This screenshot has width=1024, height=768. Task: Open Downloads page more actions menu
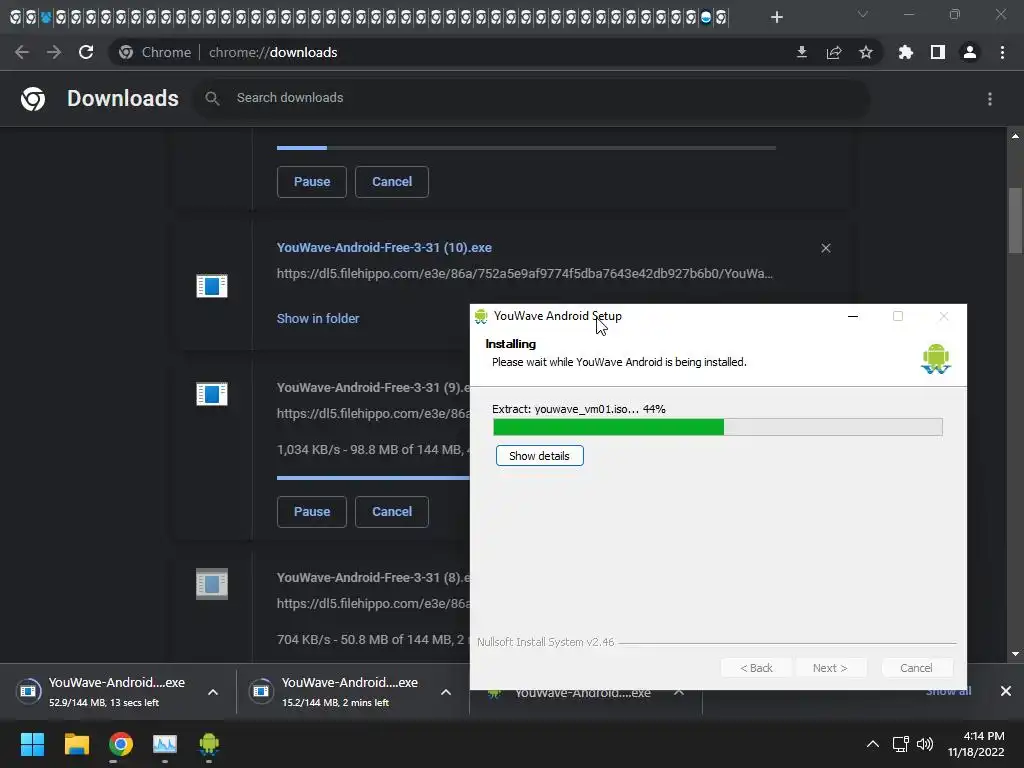click(990, 99)
